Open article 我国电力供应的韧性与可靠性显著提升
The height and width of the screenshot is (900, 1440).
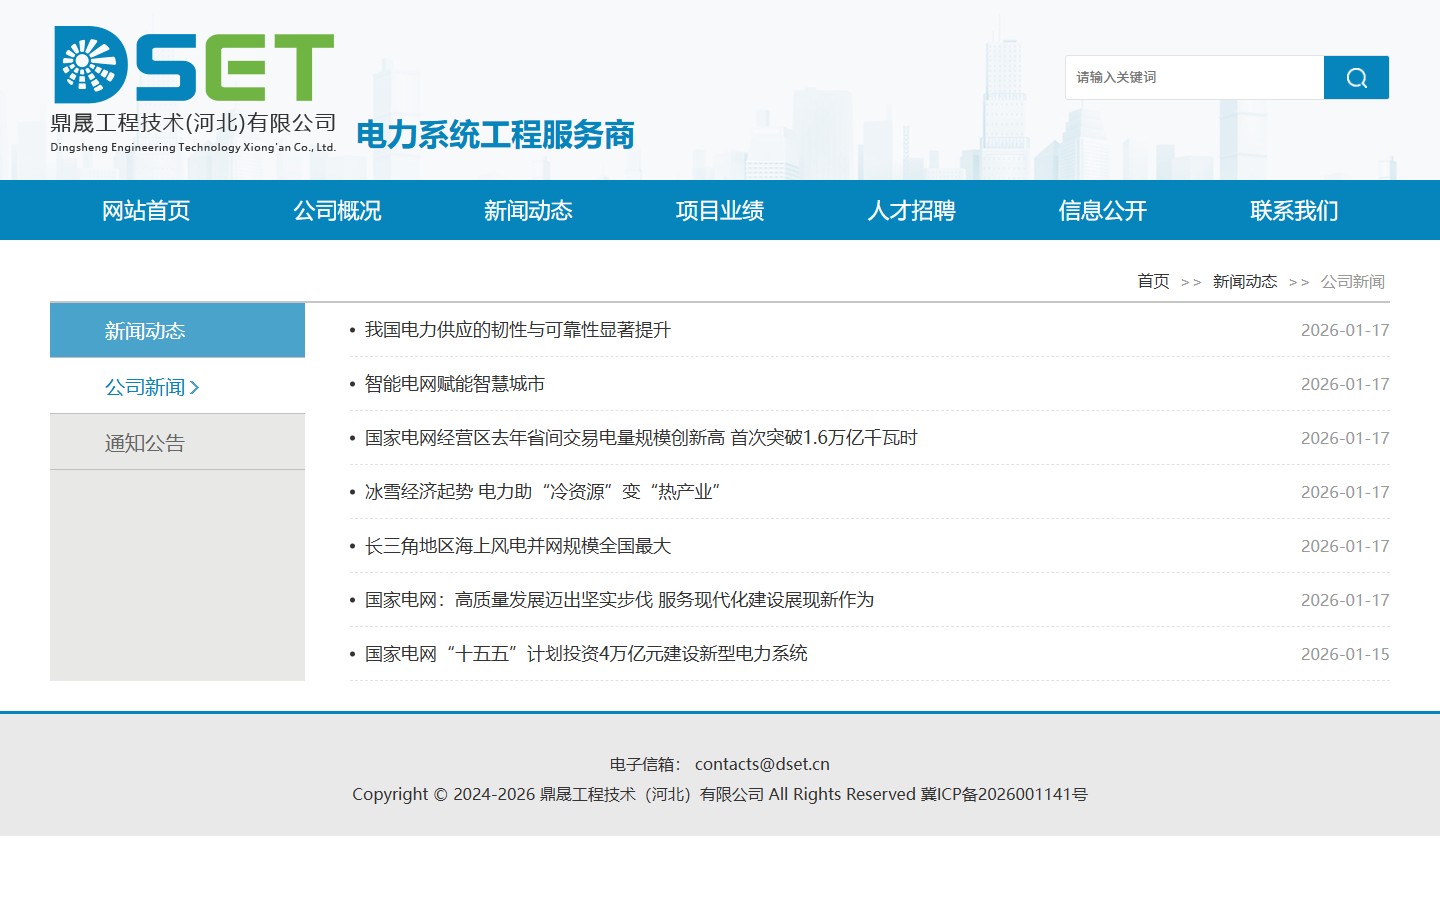[x=517, y=330]
